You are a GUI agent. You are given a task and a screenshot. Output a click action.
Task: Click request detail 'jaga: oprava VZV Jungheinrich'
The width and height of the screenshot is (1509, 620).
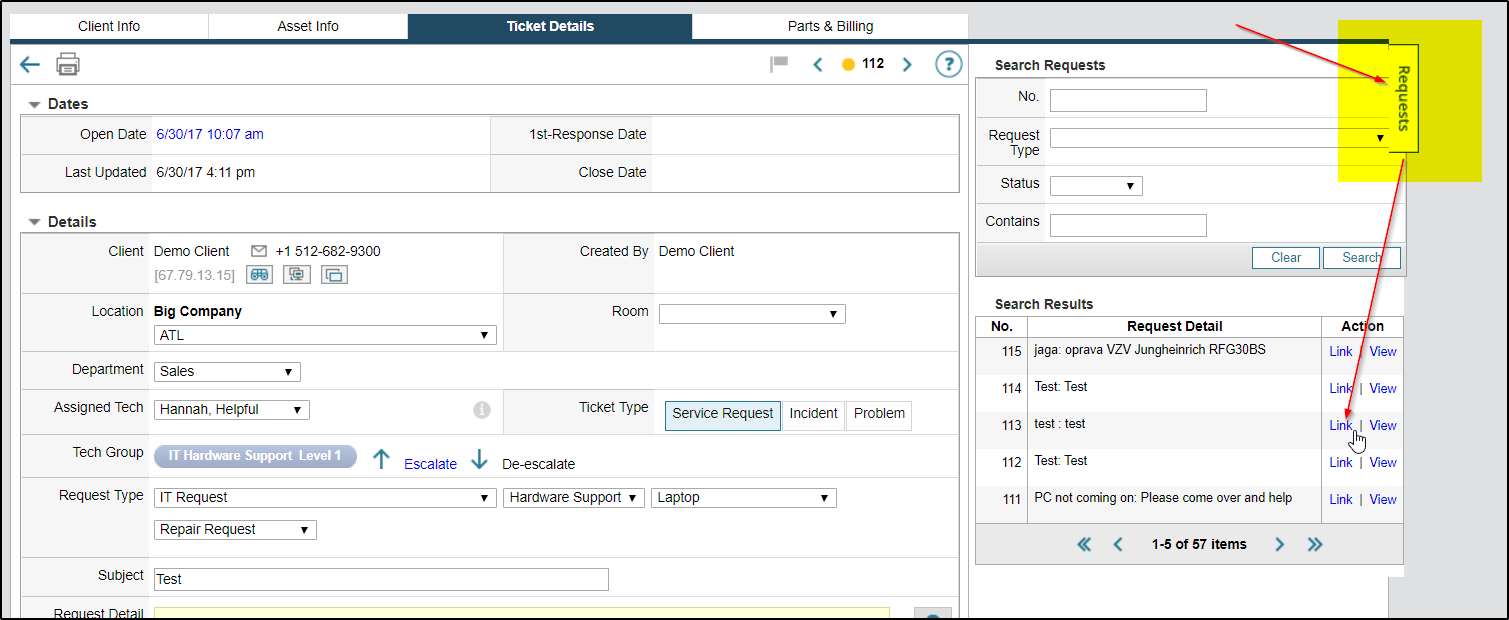point(1149,350)
